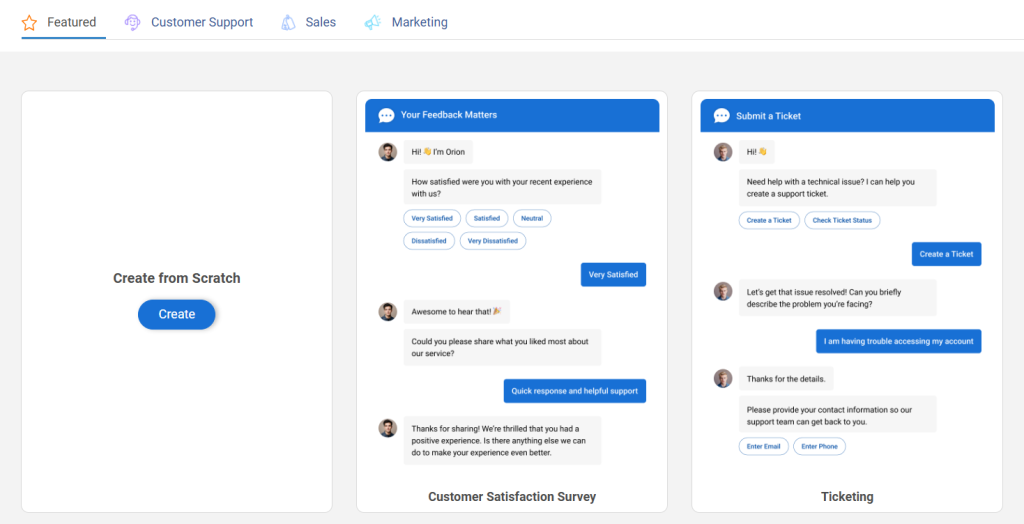Click the star icon beside Featured
This screenshot has height=524, width=1024.
click(x=29, y=22)
